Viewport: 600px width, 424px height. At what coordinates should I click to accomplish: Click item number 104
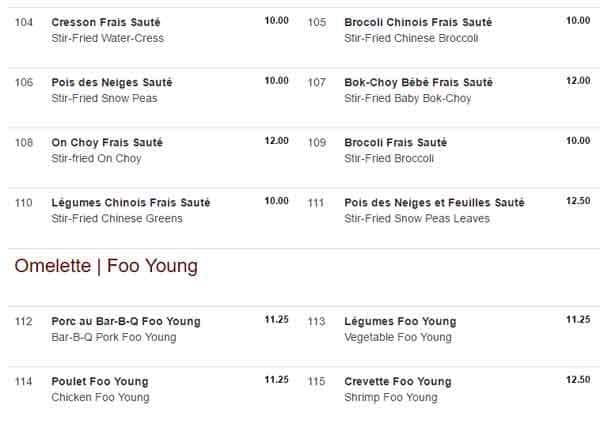[x=24, y=22]
